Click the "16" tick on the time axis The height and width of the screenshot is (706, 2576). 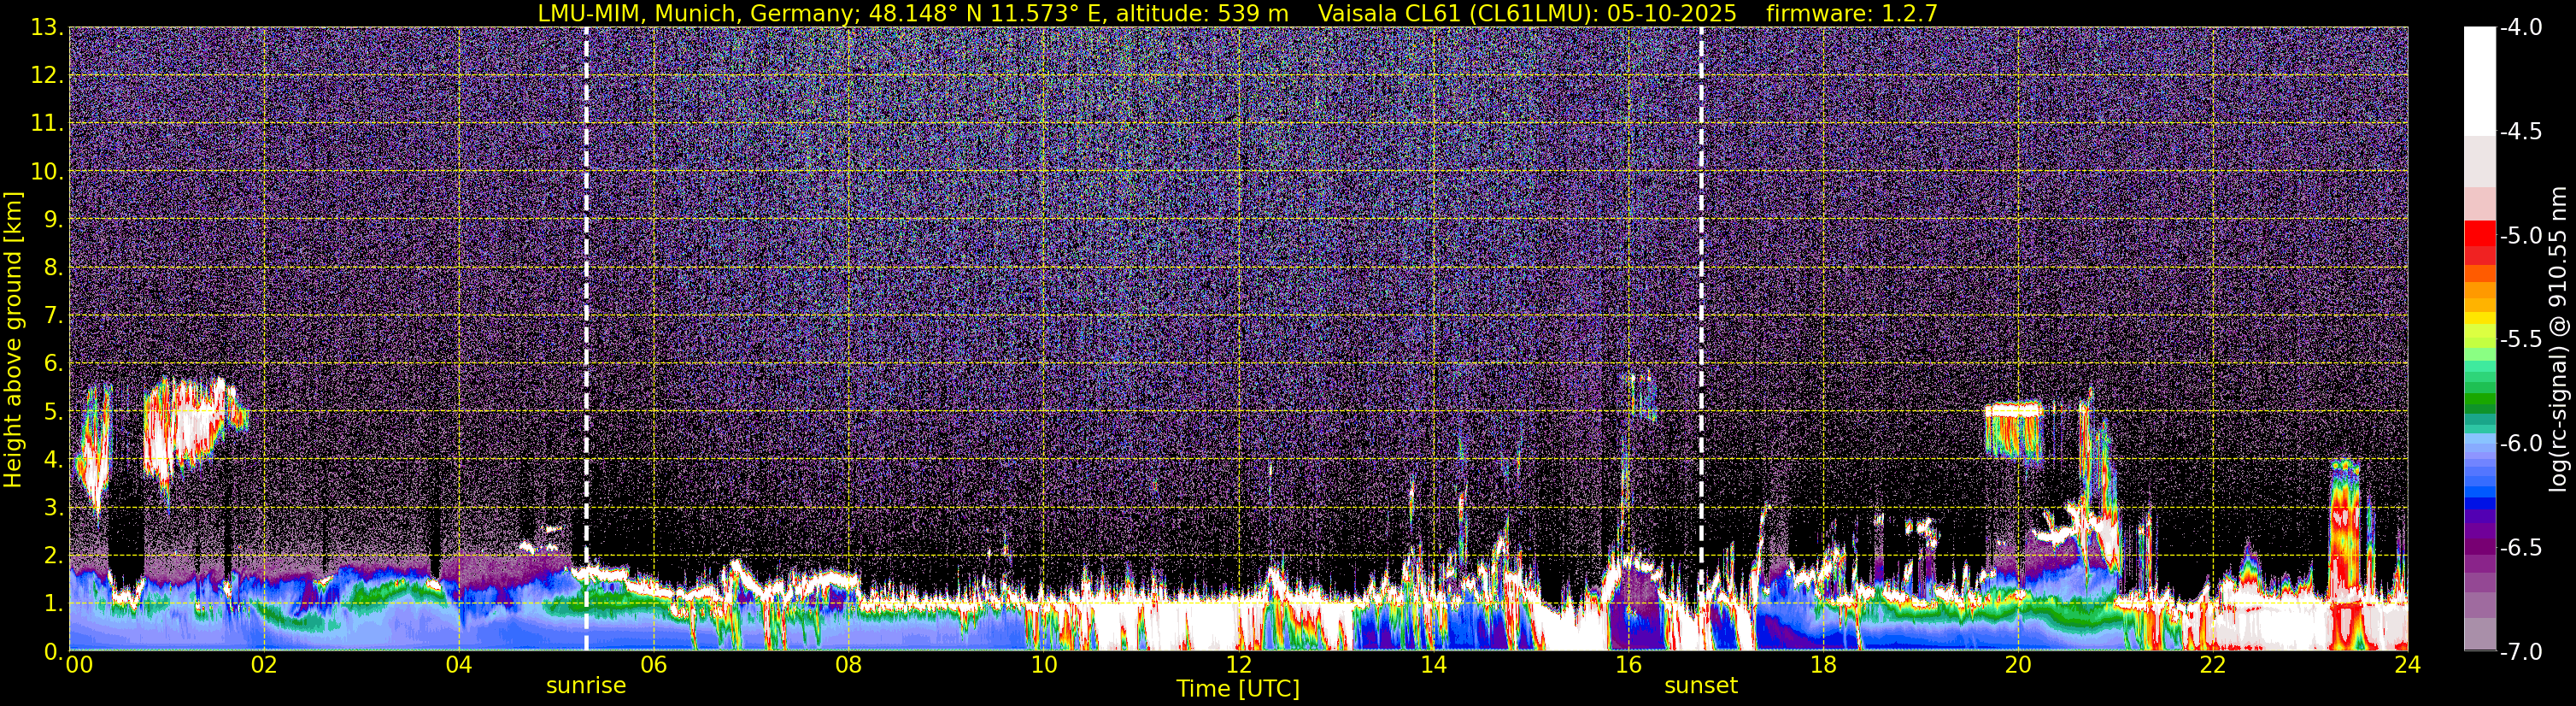[x=1629, y=665]
